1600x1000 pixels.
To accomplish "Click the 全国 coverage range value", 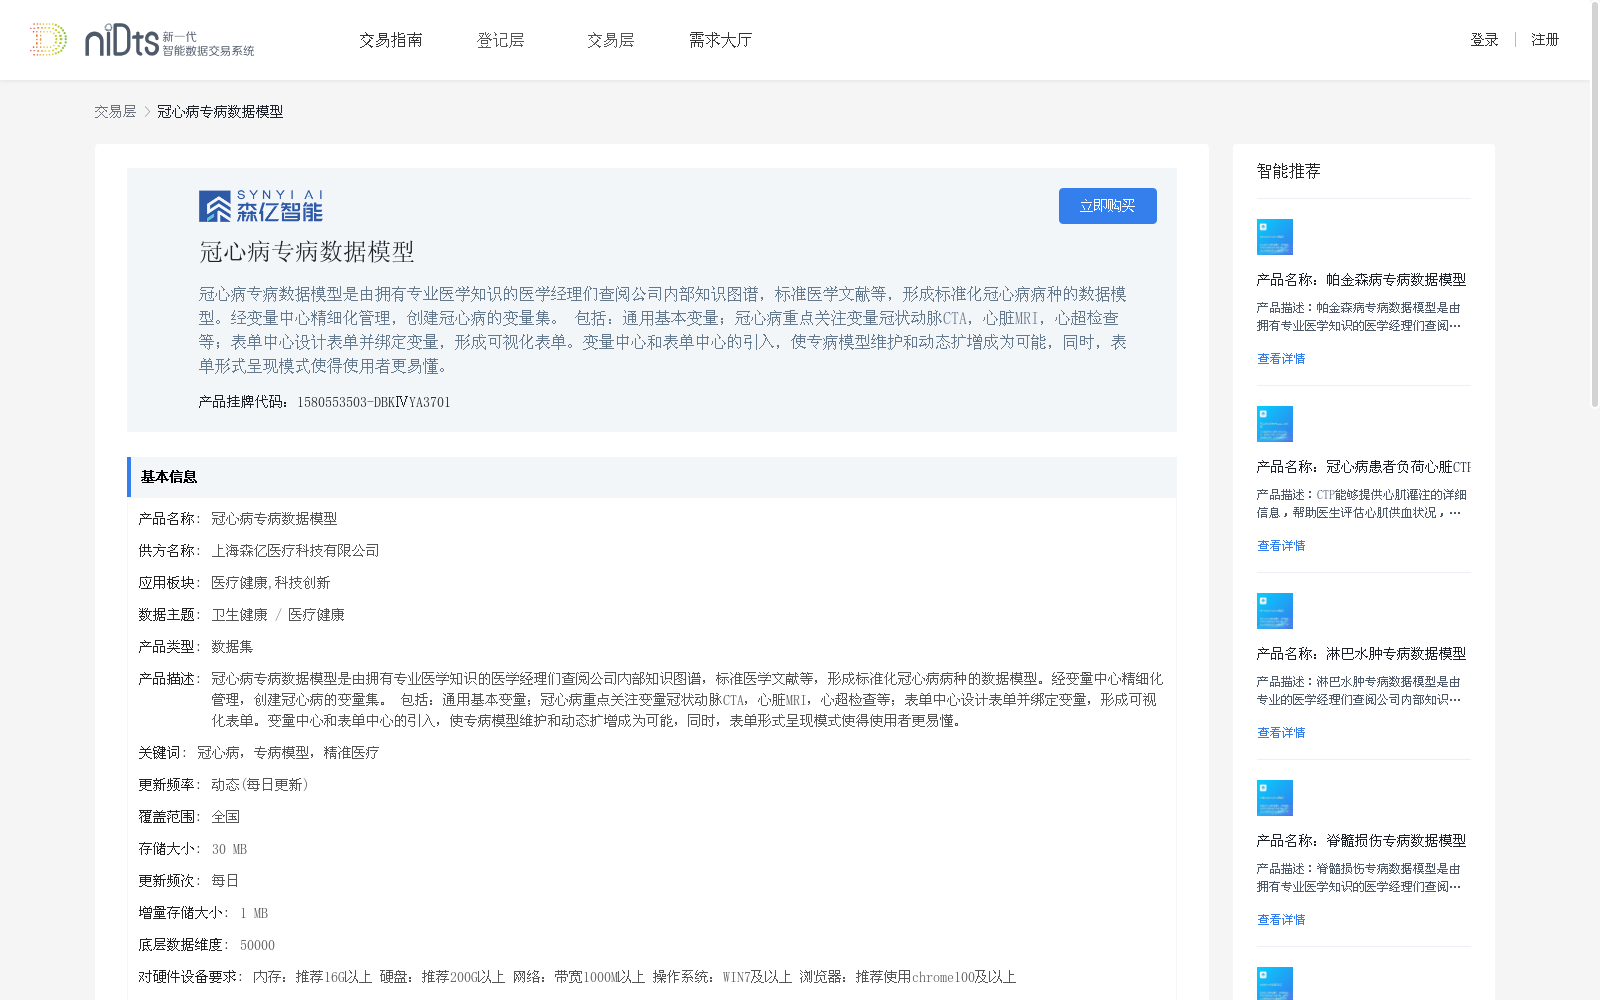I will [226, 817].
